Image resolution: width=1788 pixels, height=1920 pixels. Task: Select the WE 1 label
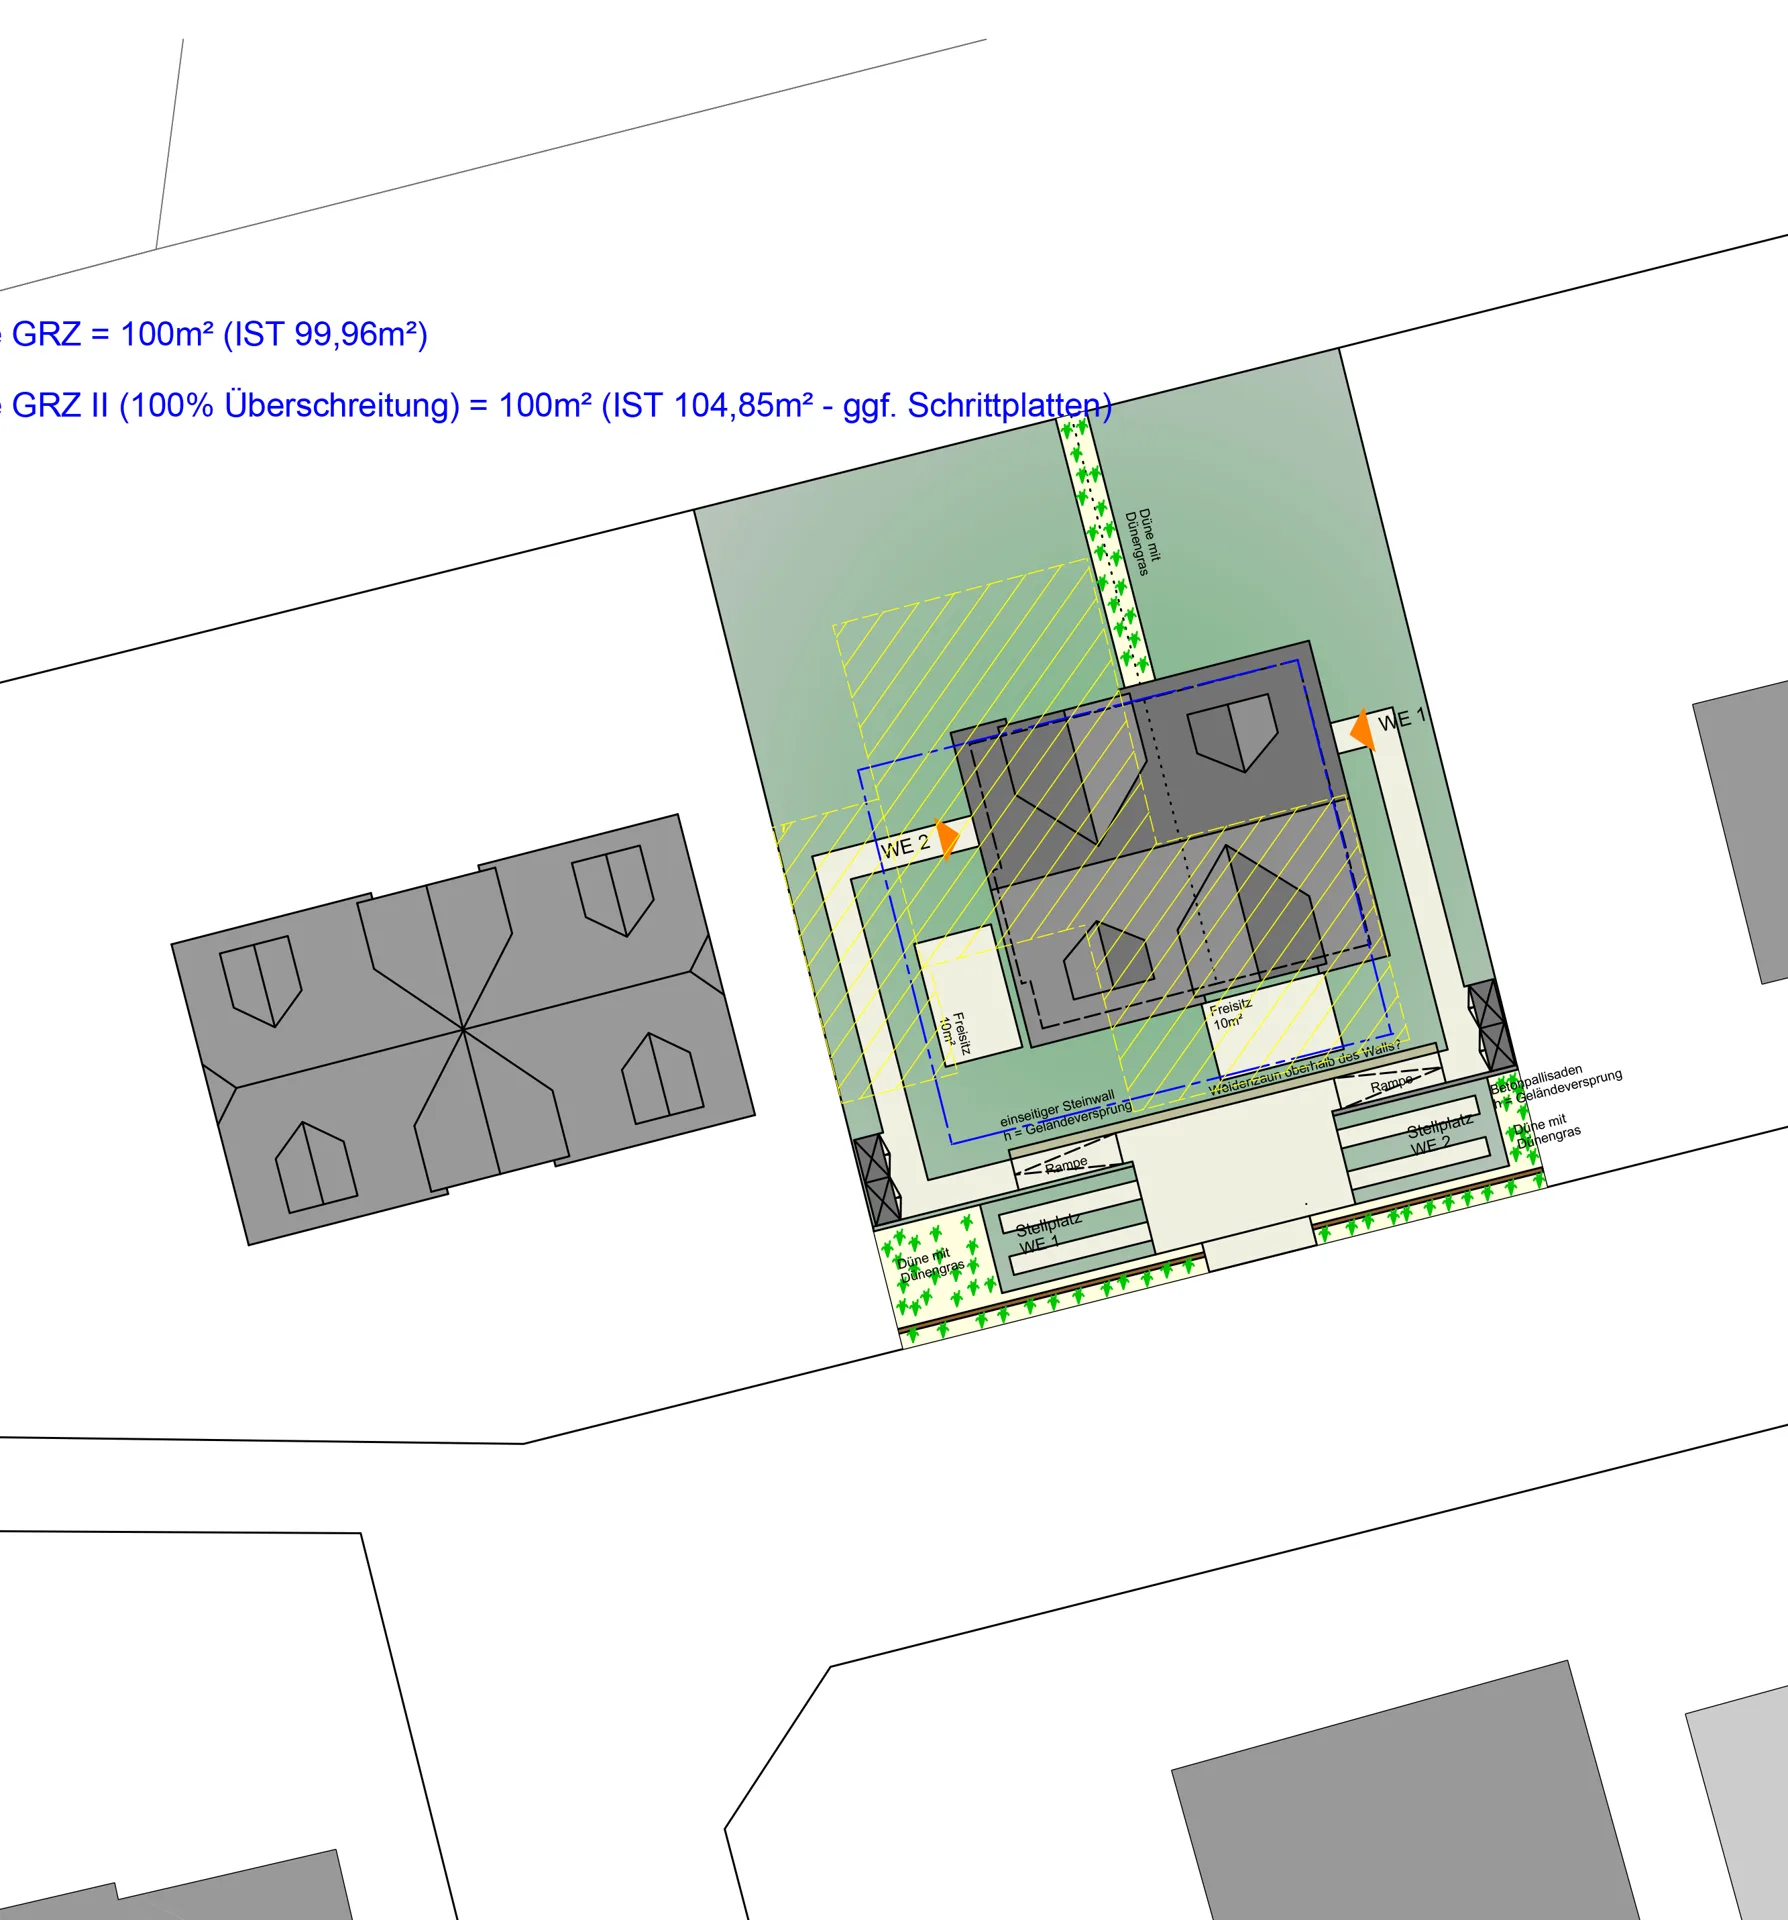pos(1402,719)
